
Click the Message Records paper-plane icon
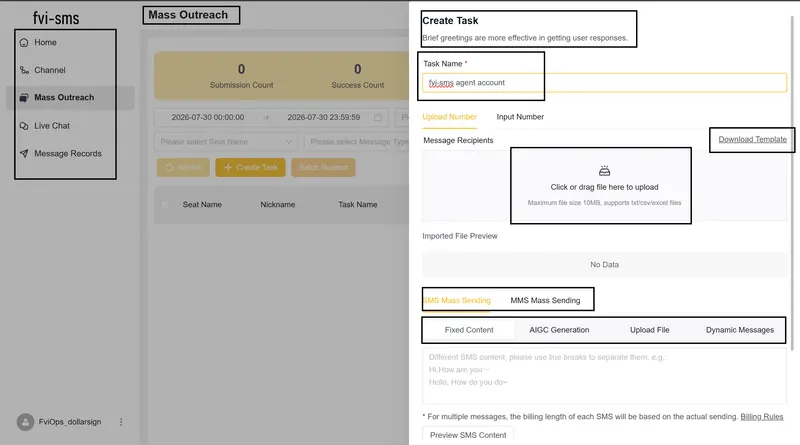tap(24, 153)
